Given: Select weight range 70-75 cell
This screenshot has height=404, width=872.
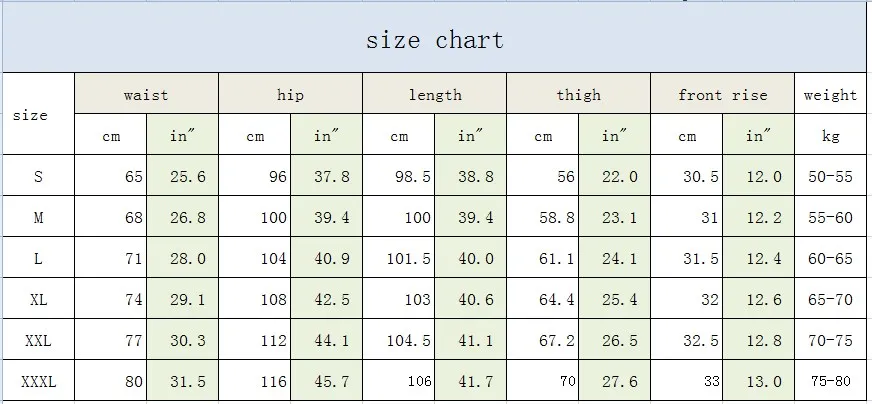Looking at the screenshot, I should [x=830, y=339].
